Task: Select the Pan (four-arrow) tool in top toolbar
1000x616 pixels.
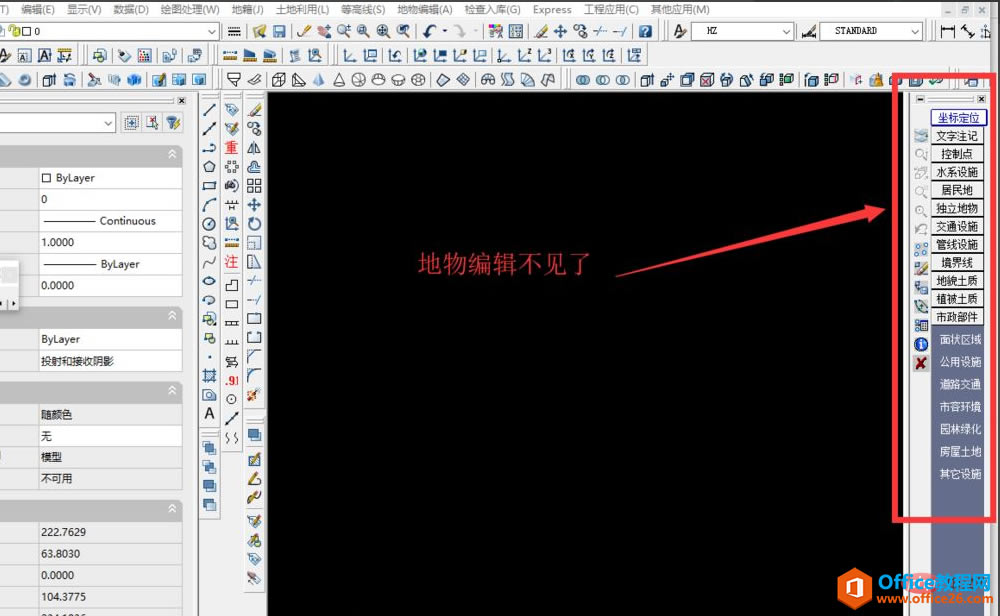Action: 560,31
